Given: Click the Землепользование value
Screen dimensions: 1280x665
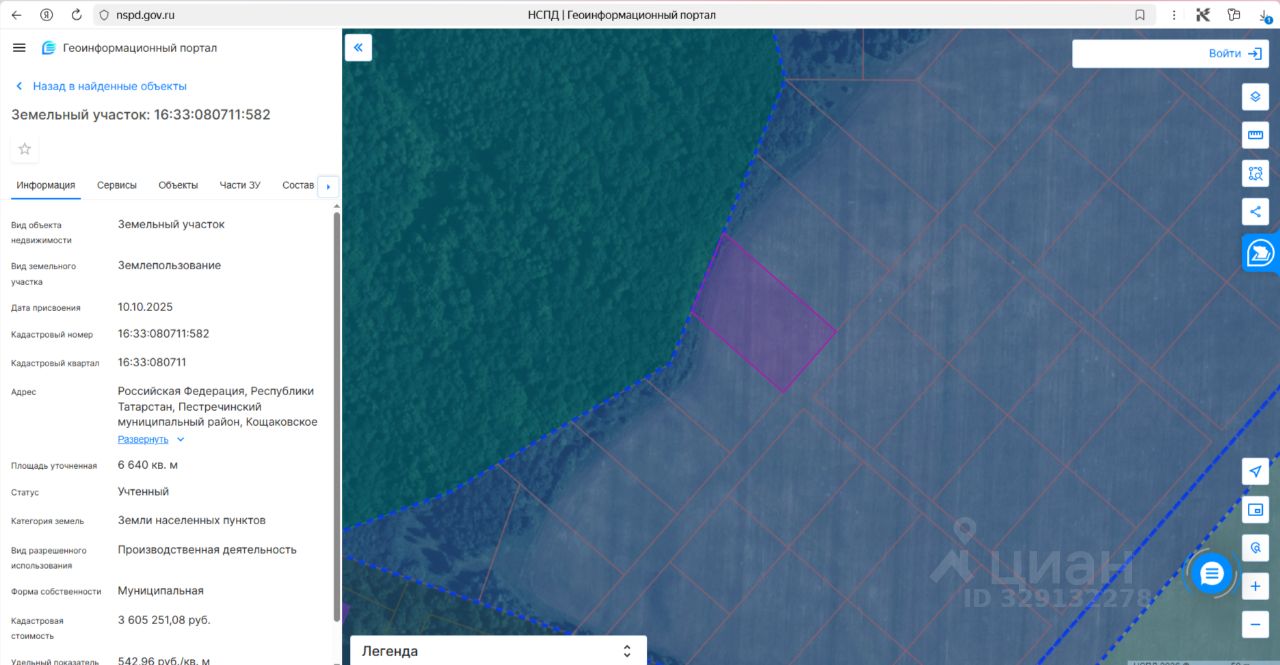Looking at the screenshot, I should 169,266.
